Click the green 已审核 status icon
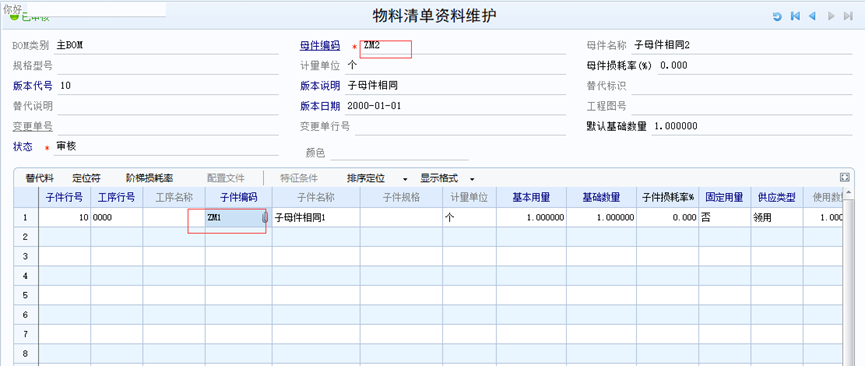Image resolution: width=865 pixels, height=366 pixels. (x=14, y=17)
